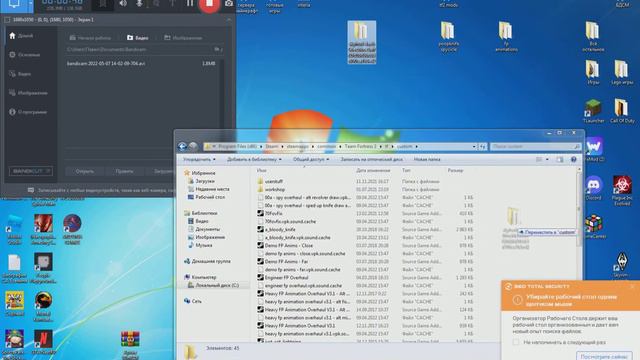
Task: Sort by Размер column header
Action: click(x=455, y=170)
